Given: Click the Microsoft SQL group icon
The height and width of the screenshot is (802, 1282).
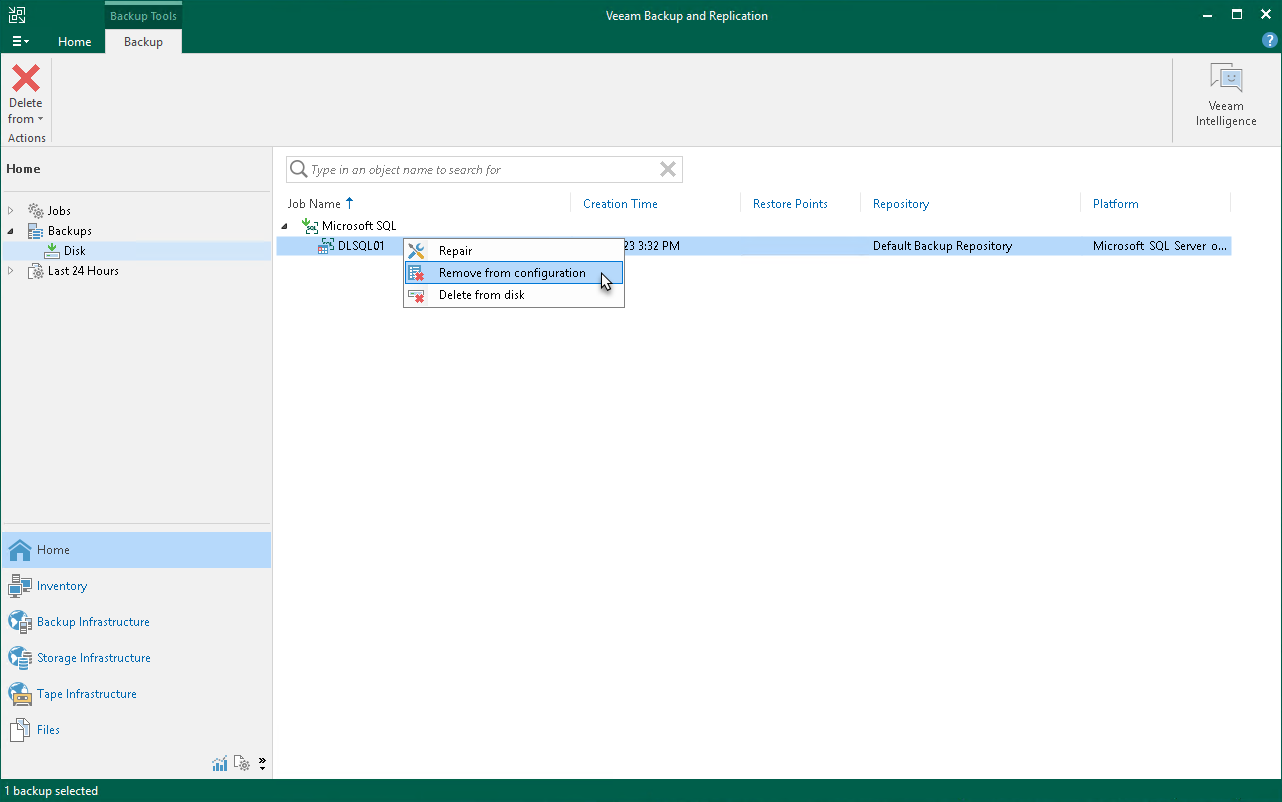Looking at the screenshot, I should tap(310, 226).
